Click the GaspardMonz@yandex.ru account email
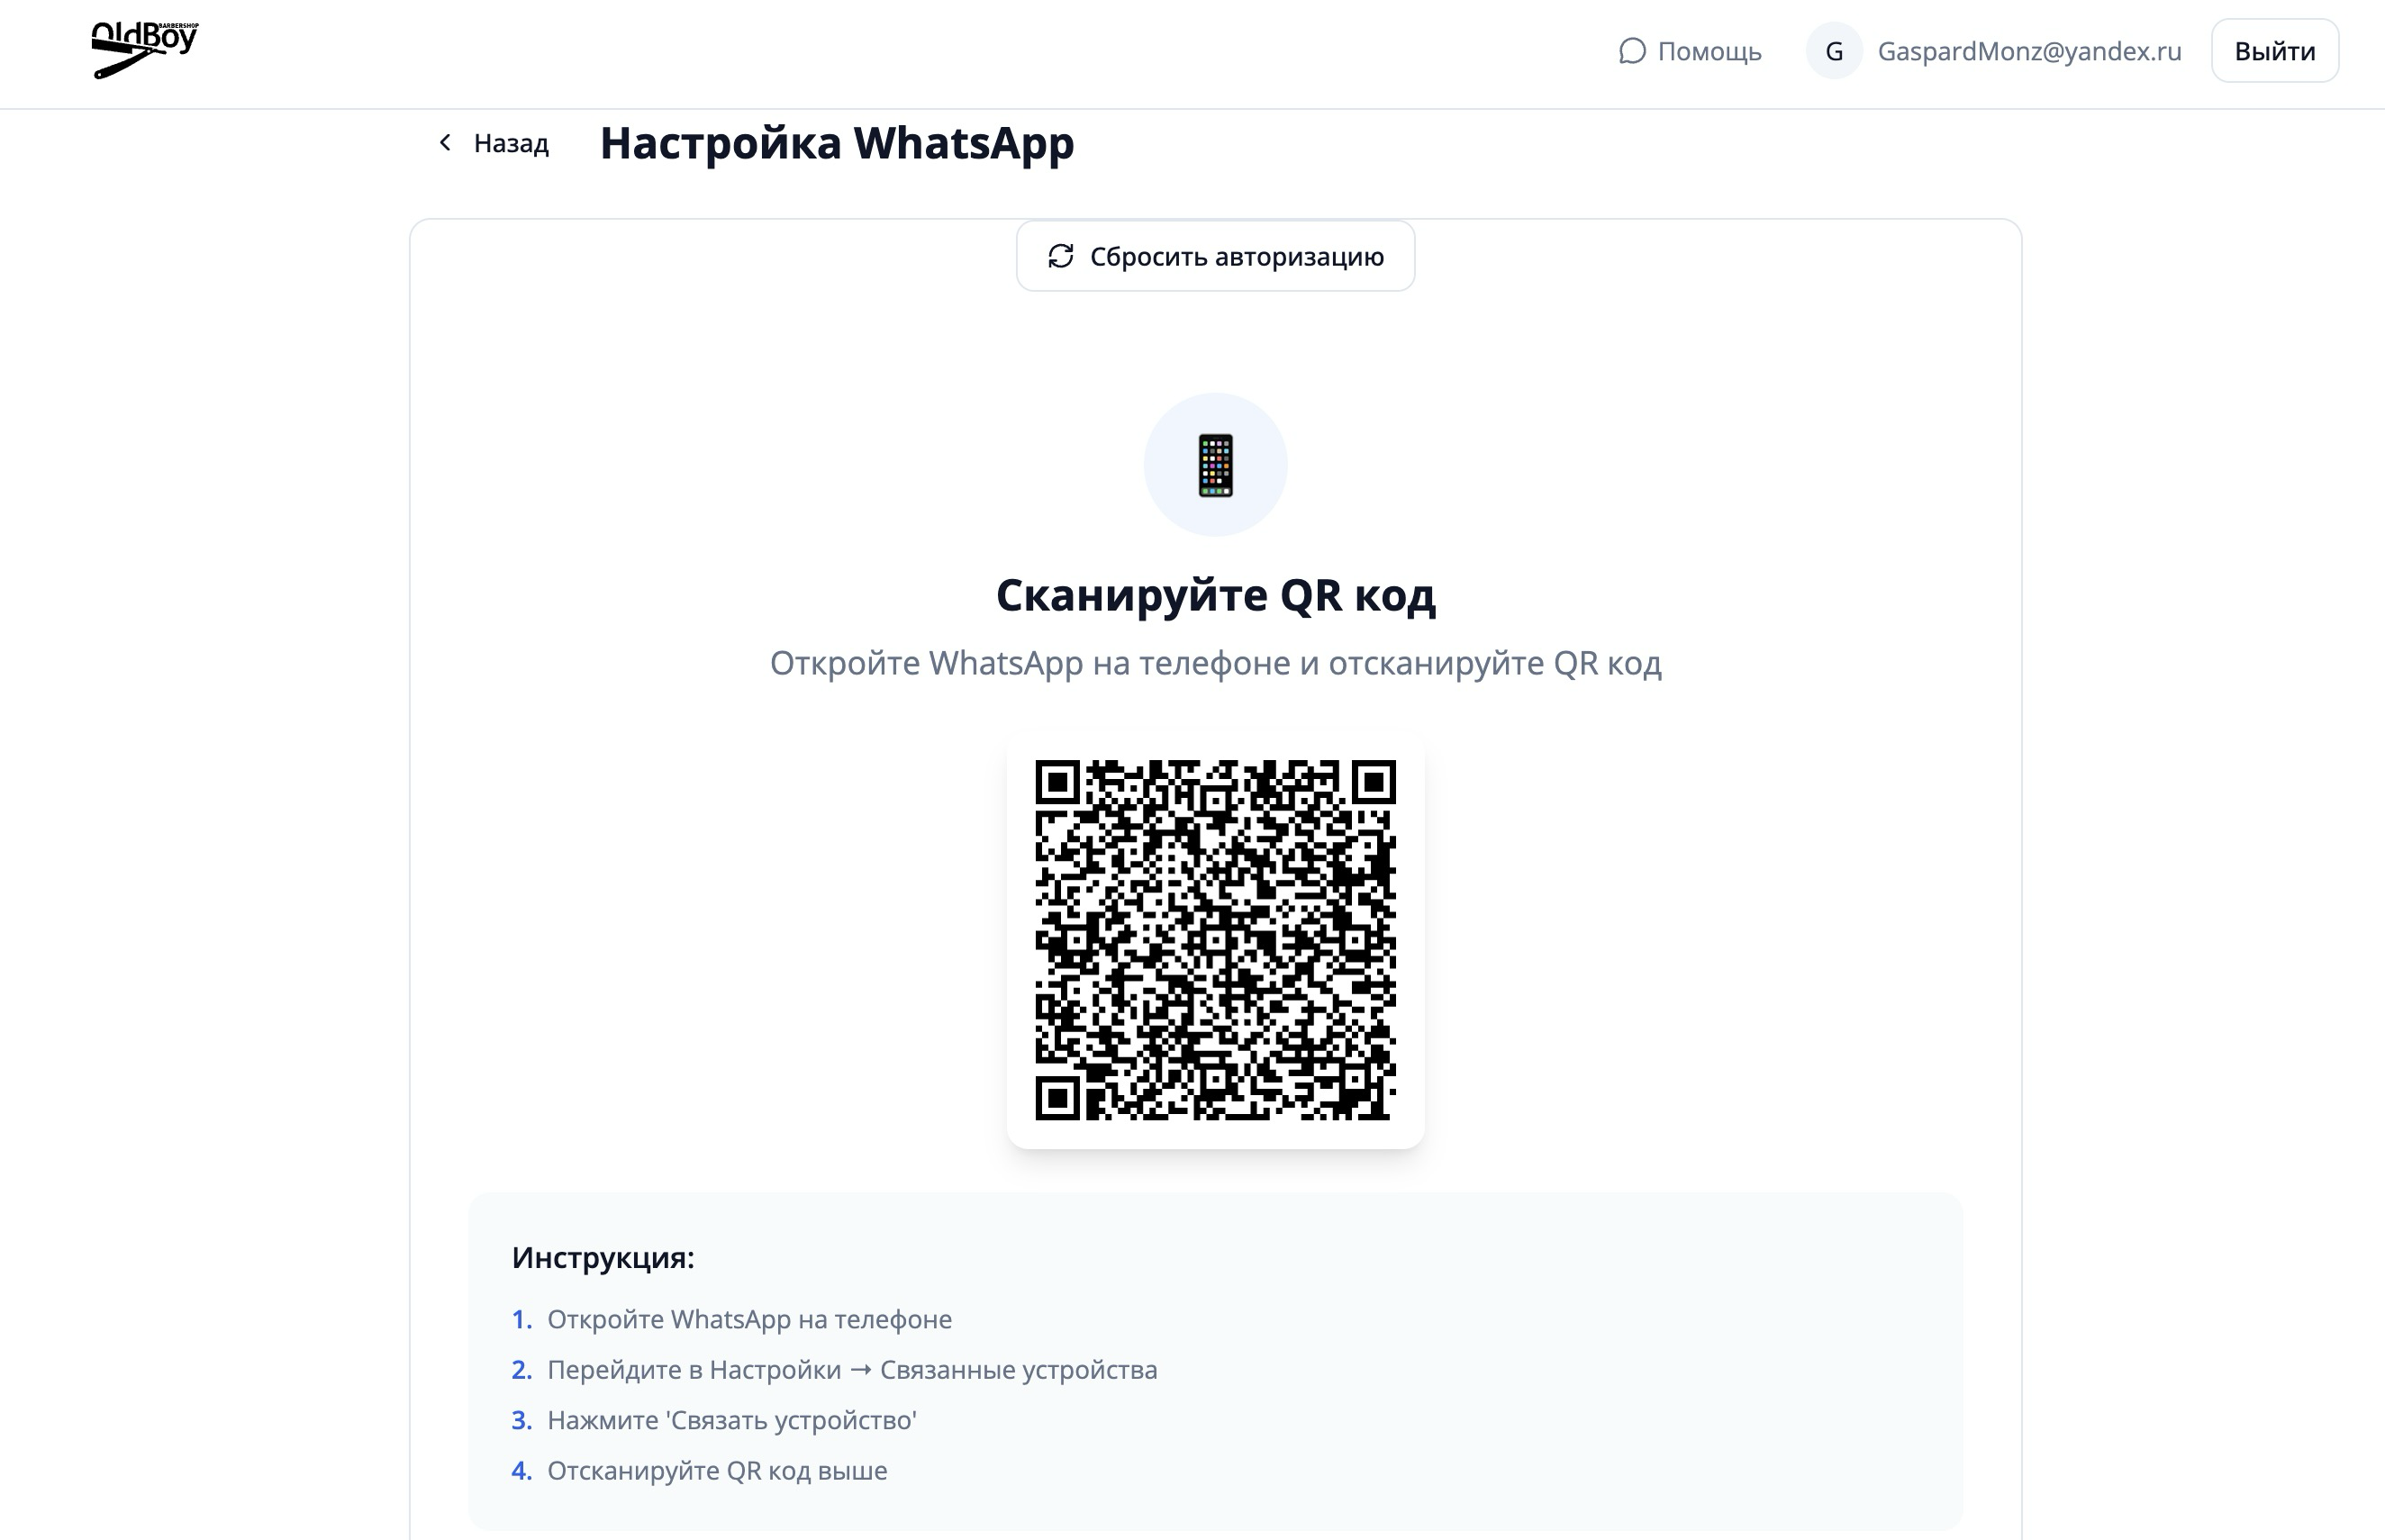Screen dimensions: 2385x1540 [x=2029, y=51]
